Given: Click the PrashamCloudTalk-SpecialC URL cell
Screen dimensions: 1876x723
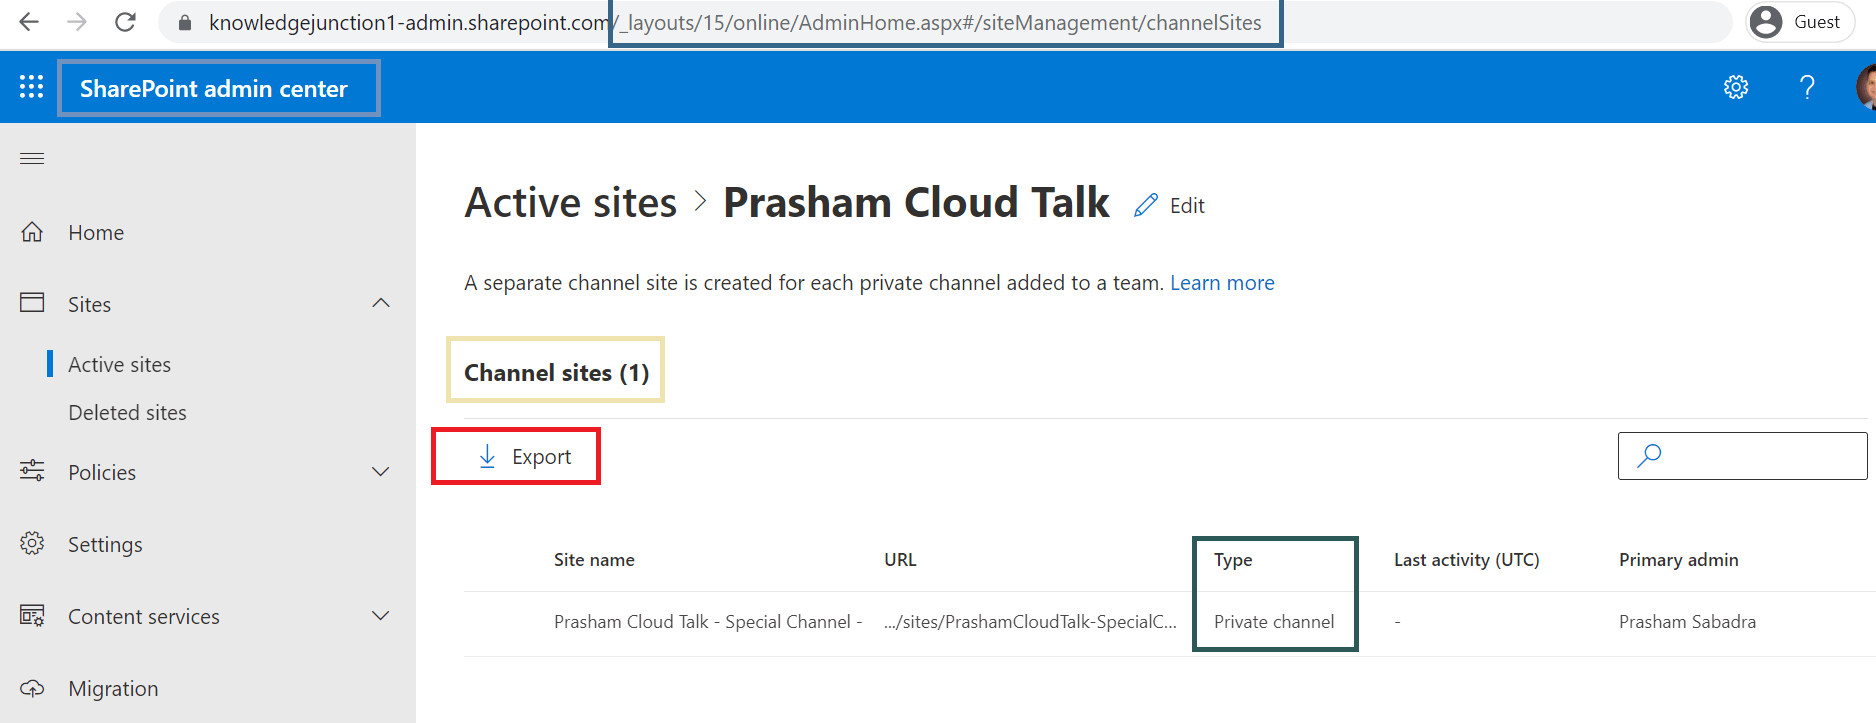Looking at the screenshot, I should click(x=1030, y=621).
